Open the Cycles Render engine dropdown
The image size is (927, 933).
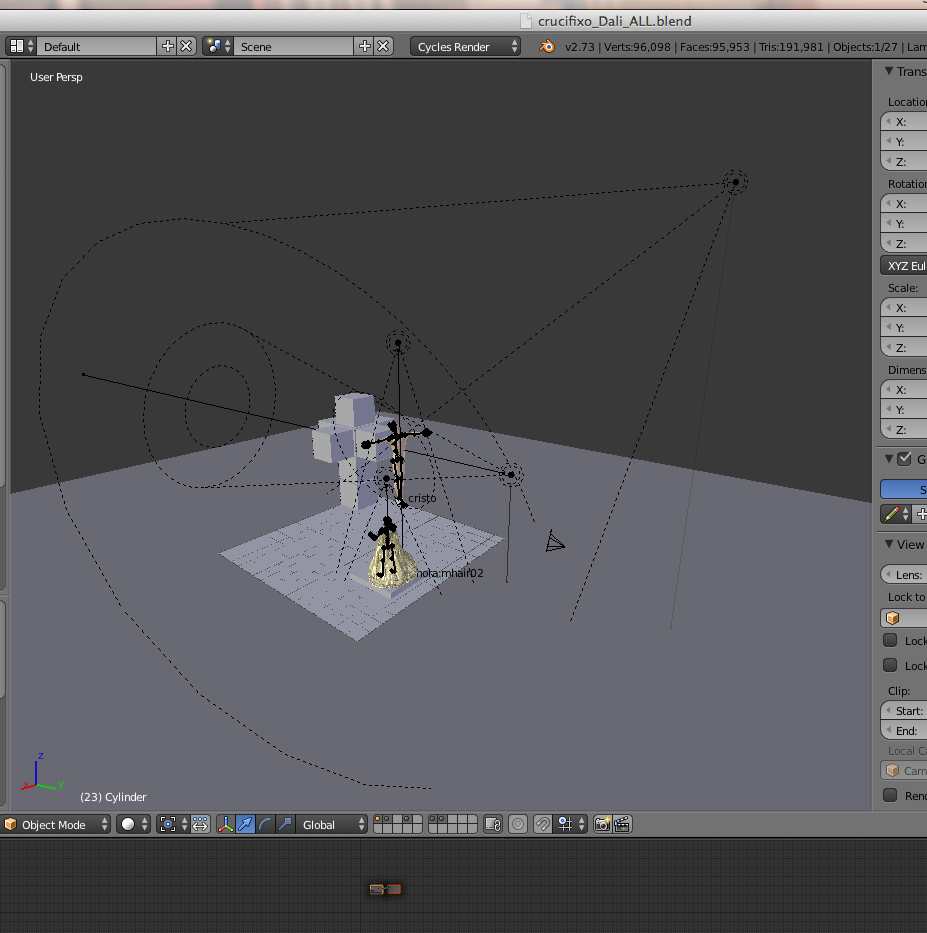pyautogui.click(x=465, y=47)
